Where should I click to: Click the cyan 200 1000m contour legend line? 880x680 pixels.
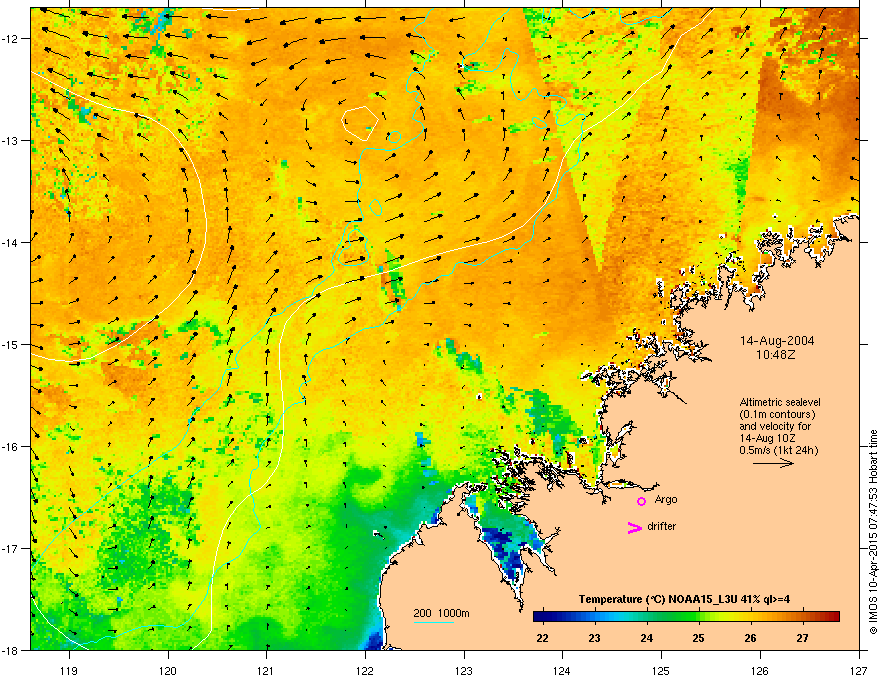point(433,622)
